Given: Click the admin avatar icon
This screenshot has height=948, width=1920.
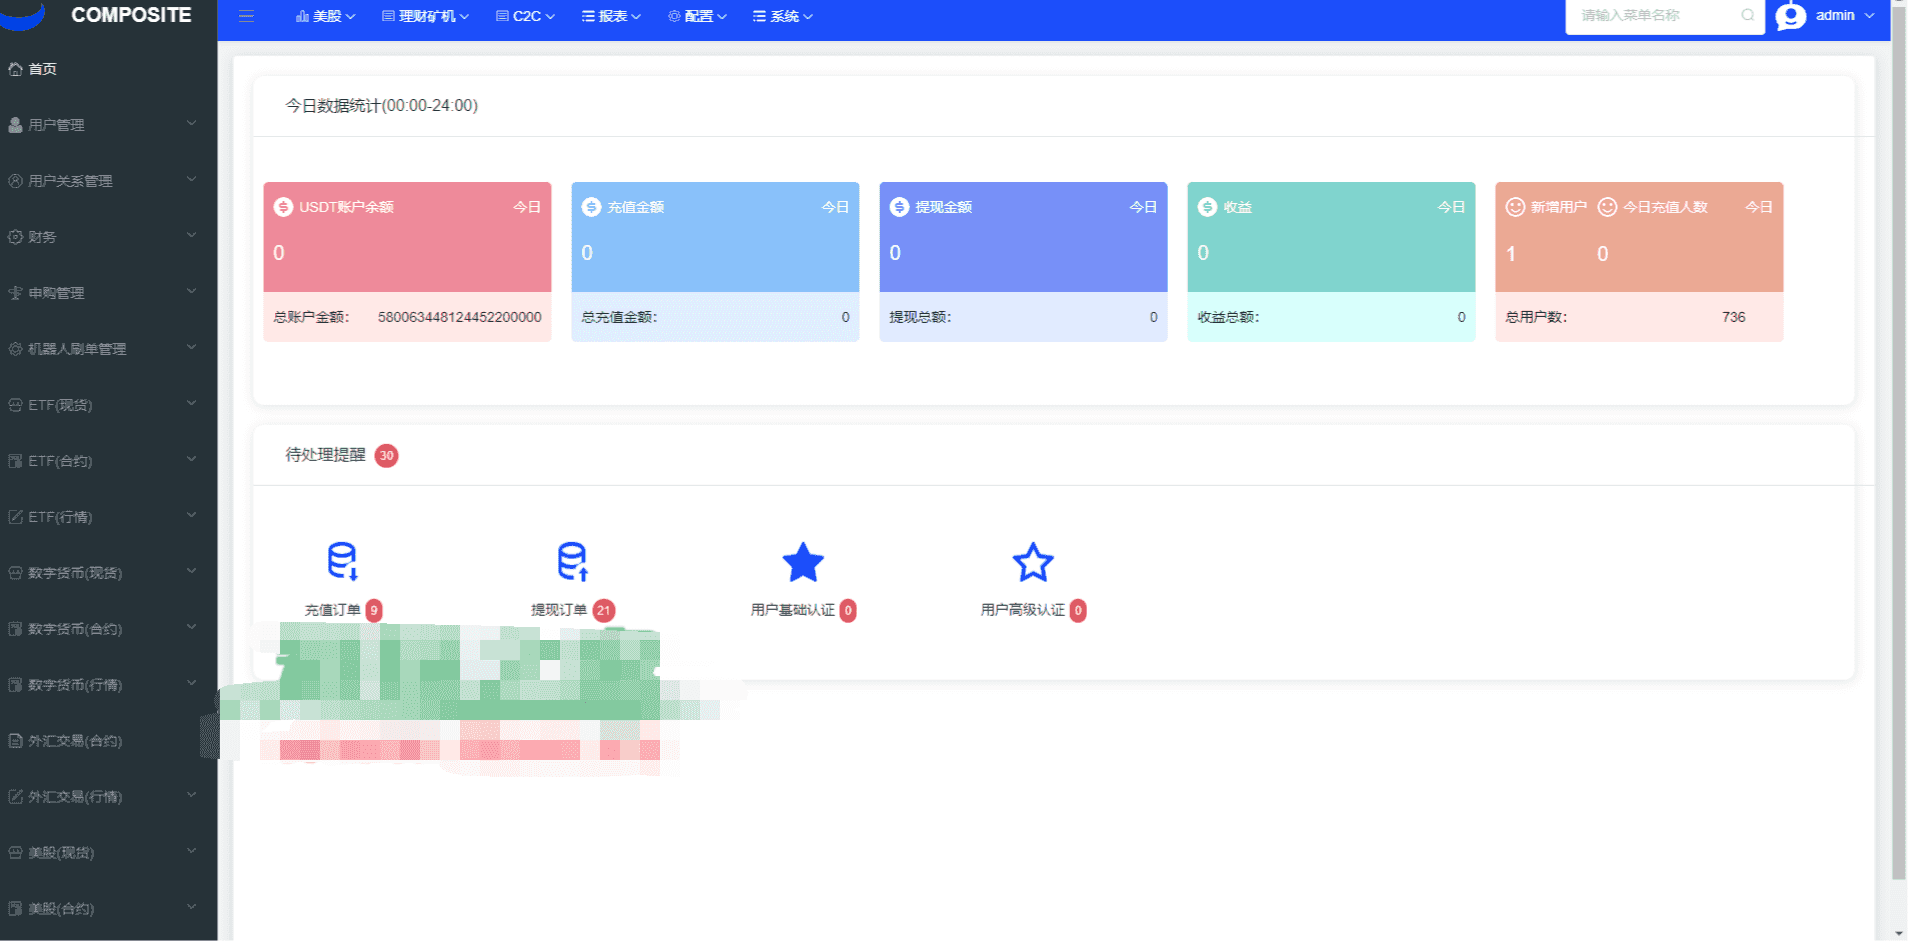Looking at the screenshot, I should tap(1791, 16).
